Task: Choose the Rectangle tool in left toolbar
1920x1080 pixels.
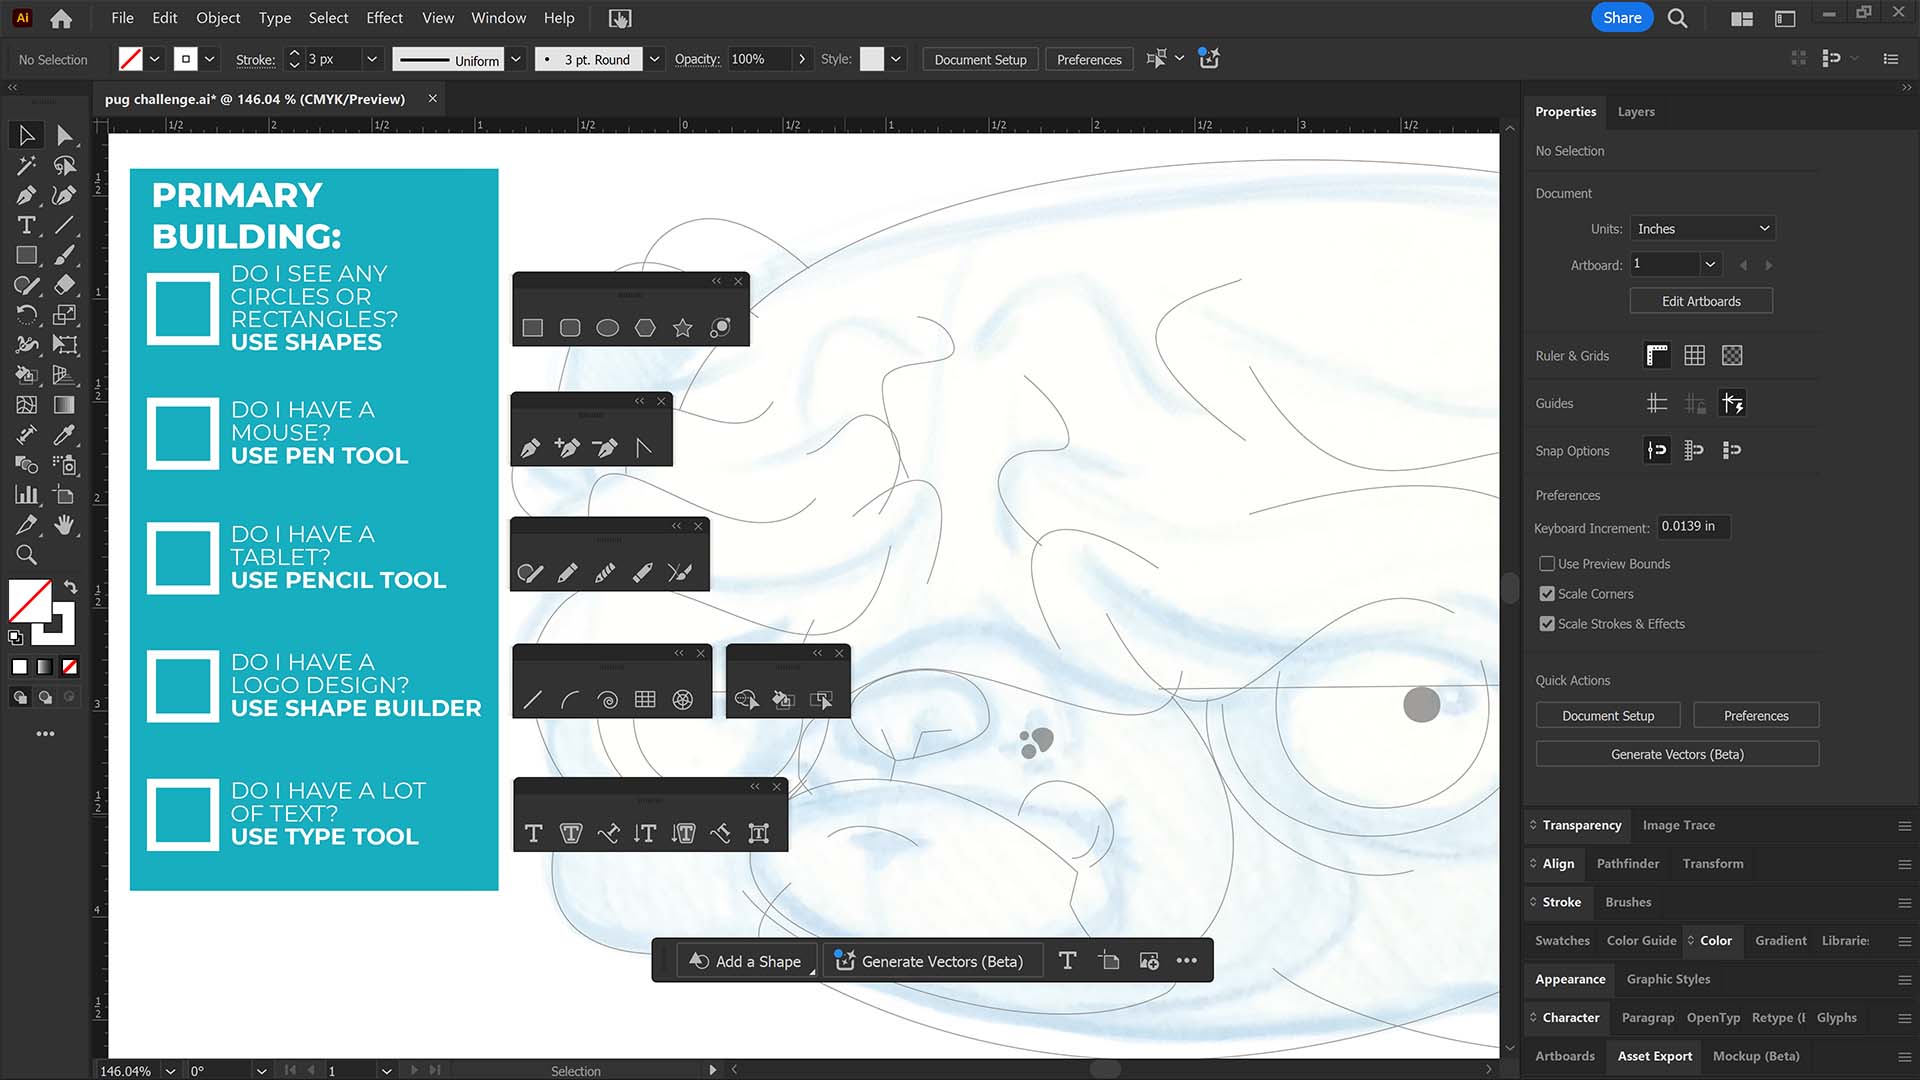Action: (27, 255)
